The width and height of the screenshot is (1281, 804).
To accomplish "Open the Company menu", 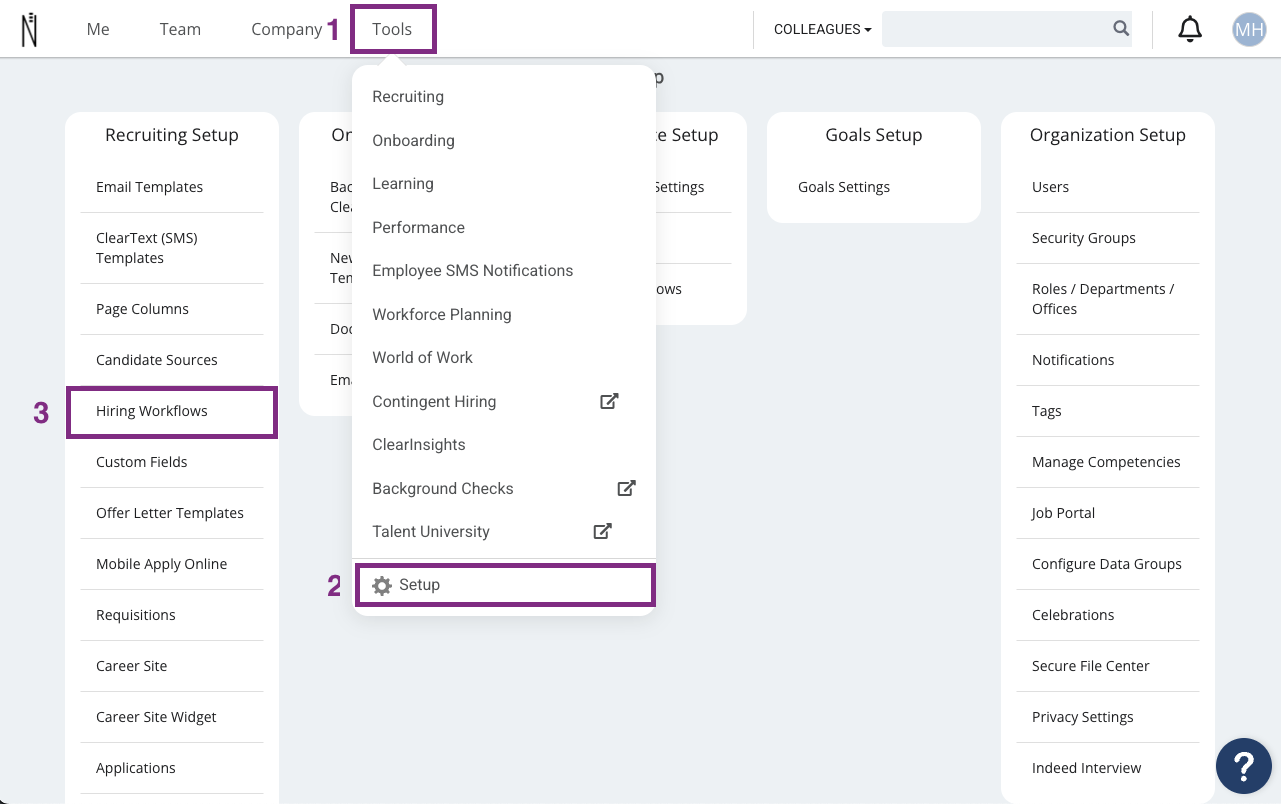I will coord(286,29).
